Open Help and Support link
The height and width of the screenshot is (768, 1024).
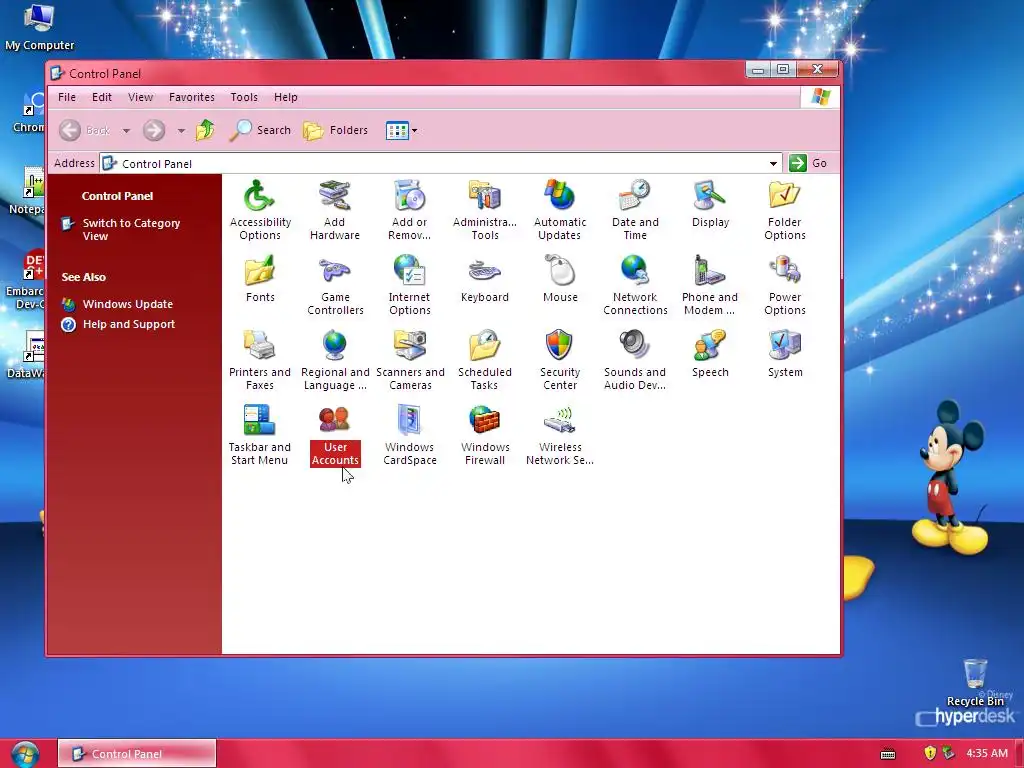pyautogui.click(x=129, y=325)
